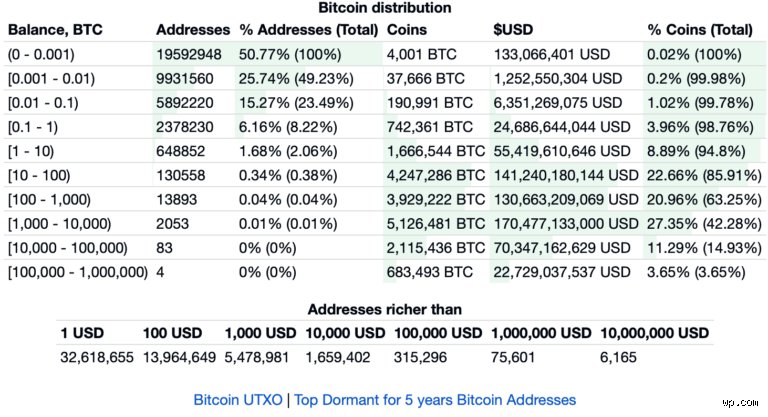Select the [1 - 10) balance range cell

click(x=31, y=151)
